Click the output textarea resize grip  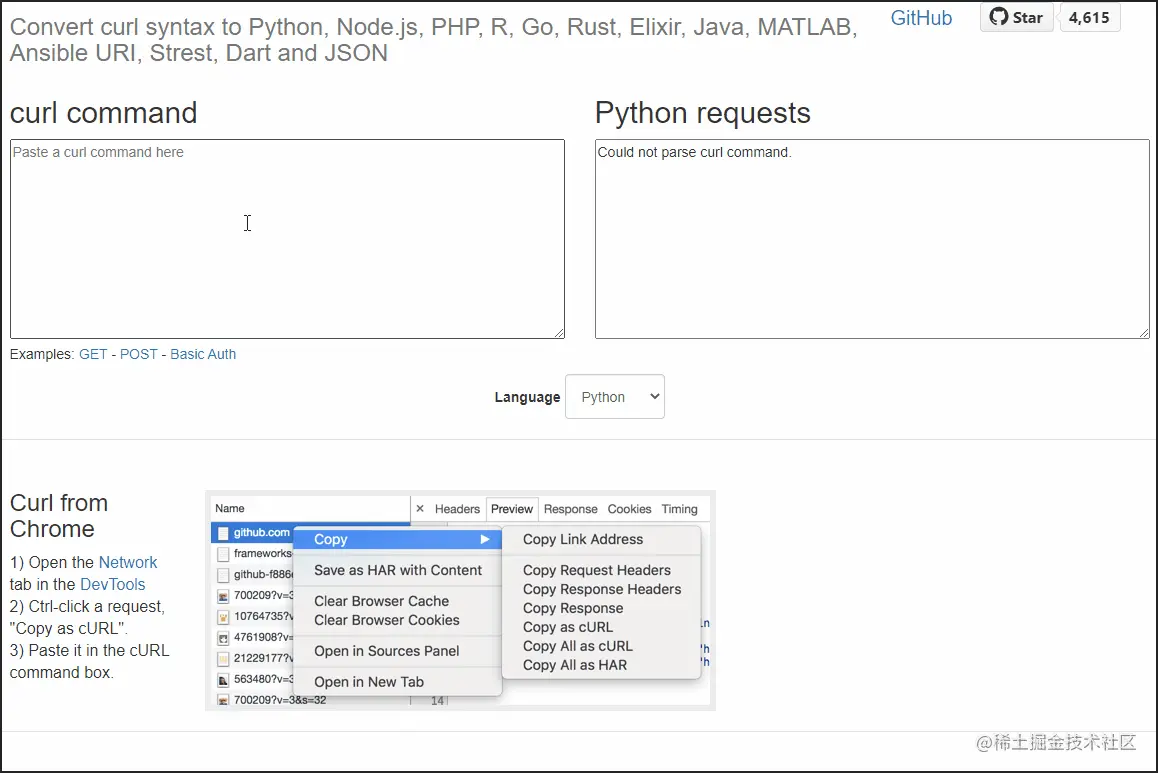pos(1144,333)
